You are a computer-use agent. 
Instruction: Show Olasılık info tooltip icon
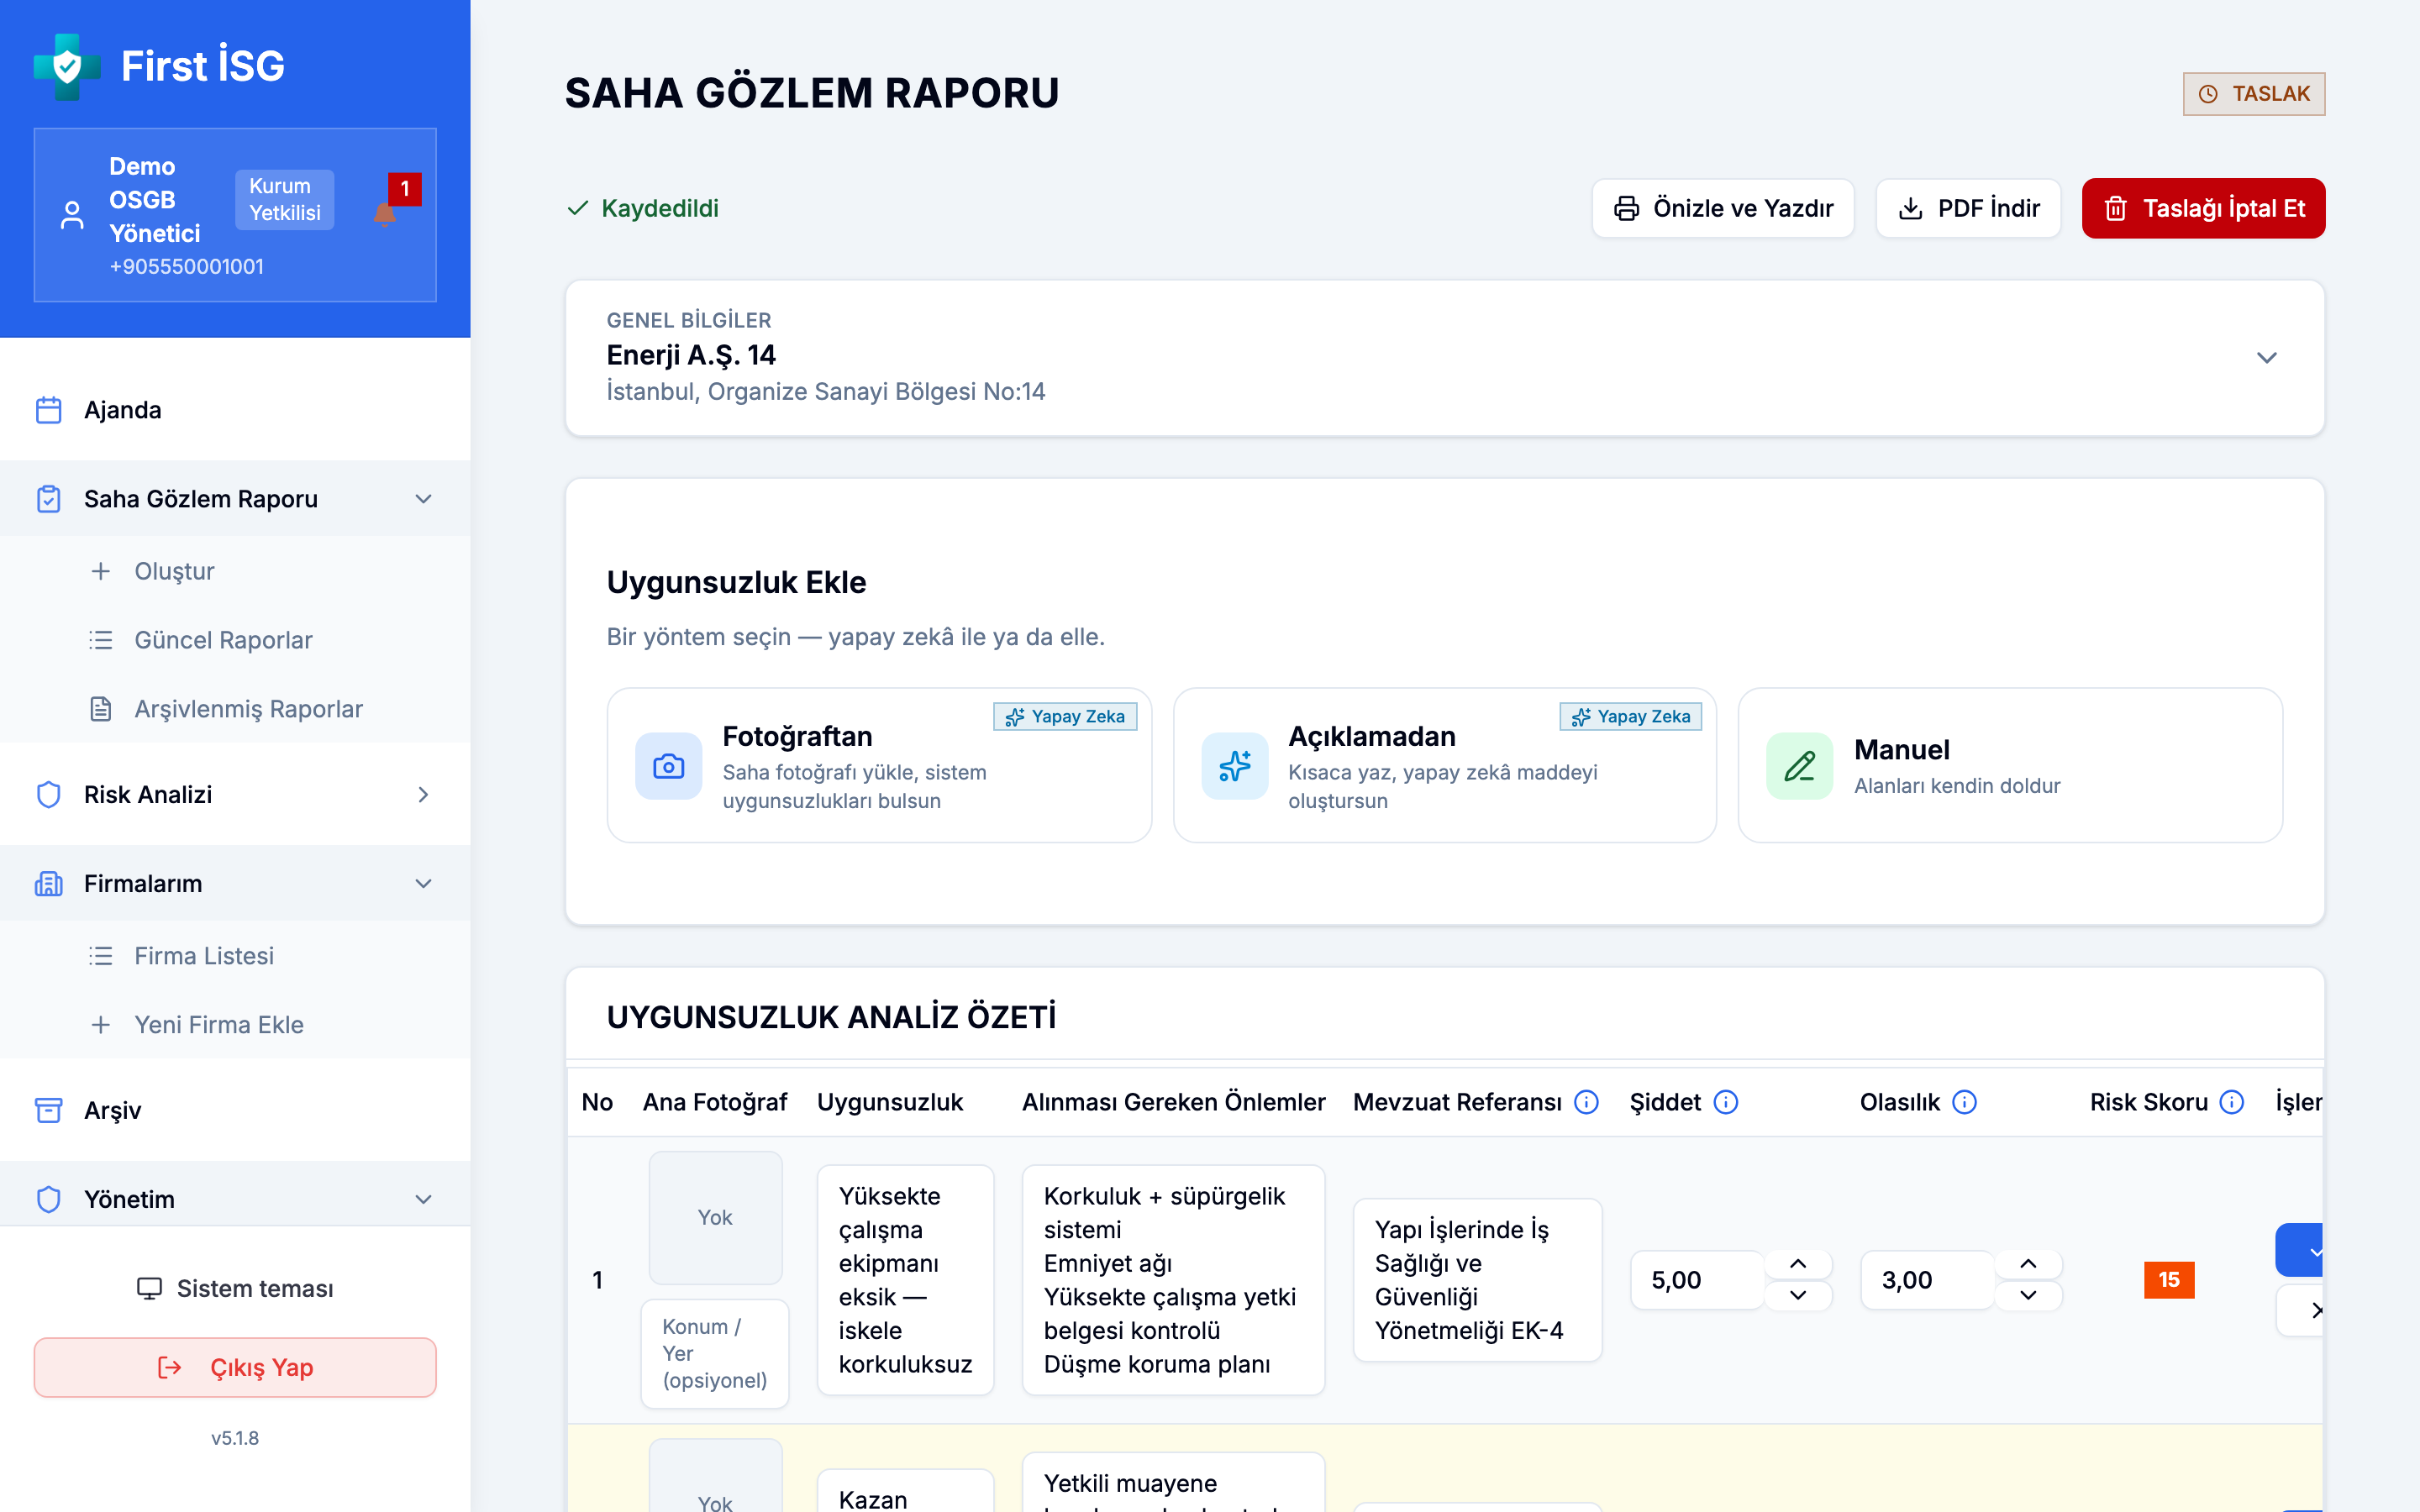click(1965, 1102)
